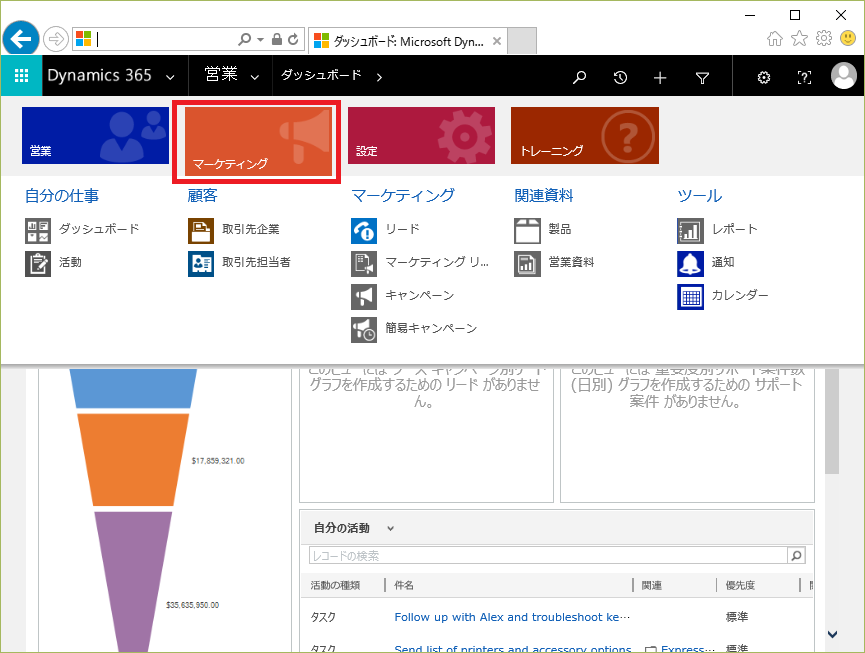Open the 簡易キャンペーン icon
The width and height of the screenshot is (865, 653).
pos(364,330)
